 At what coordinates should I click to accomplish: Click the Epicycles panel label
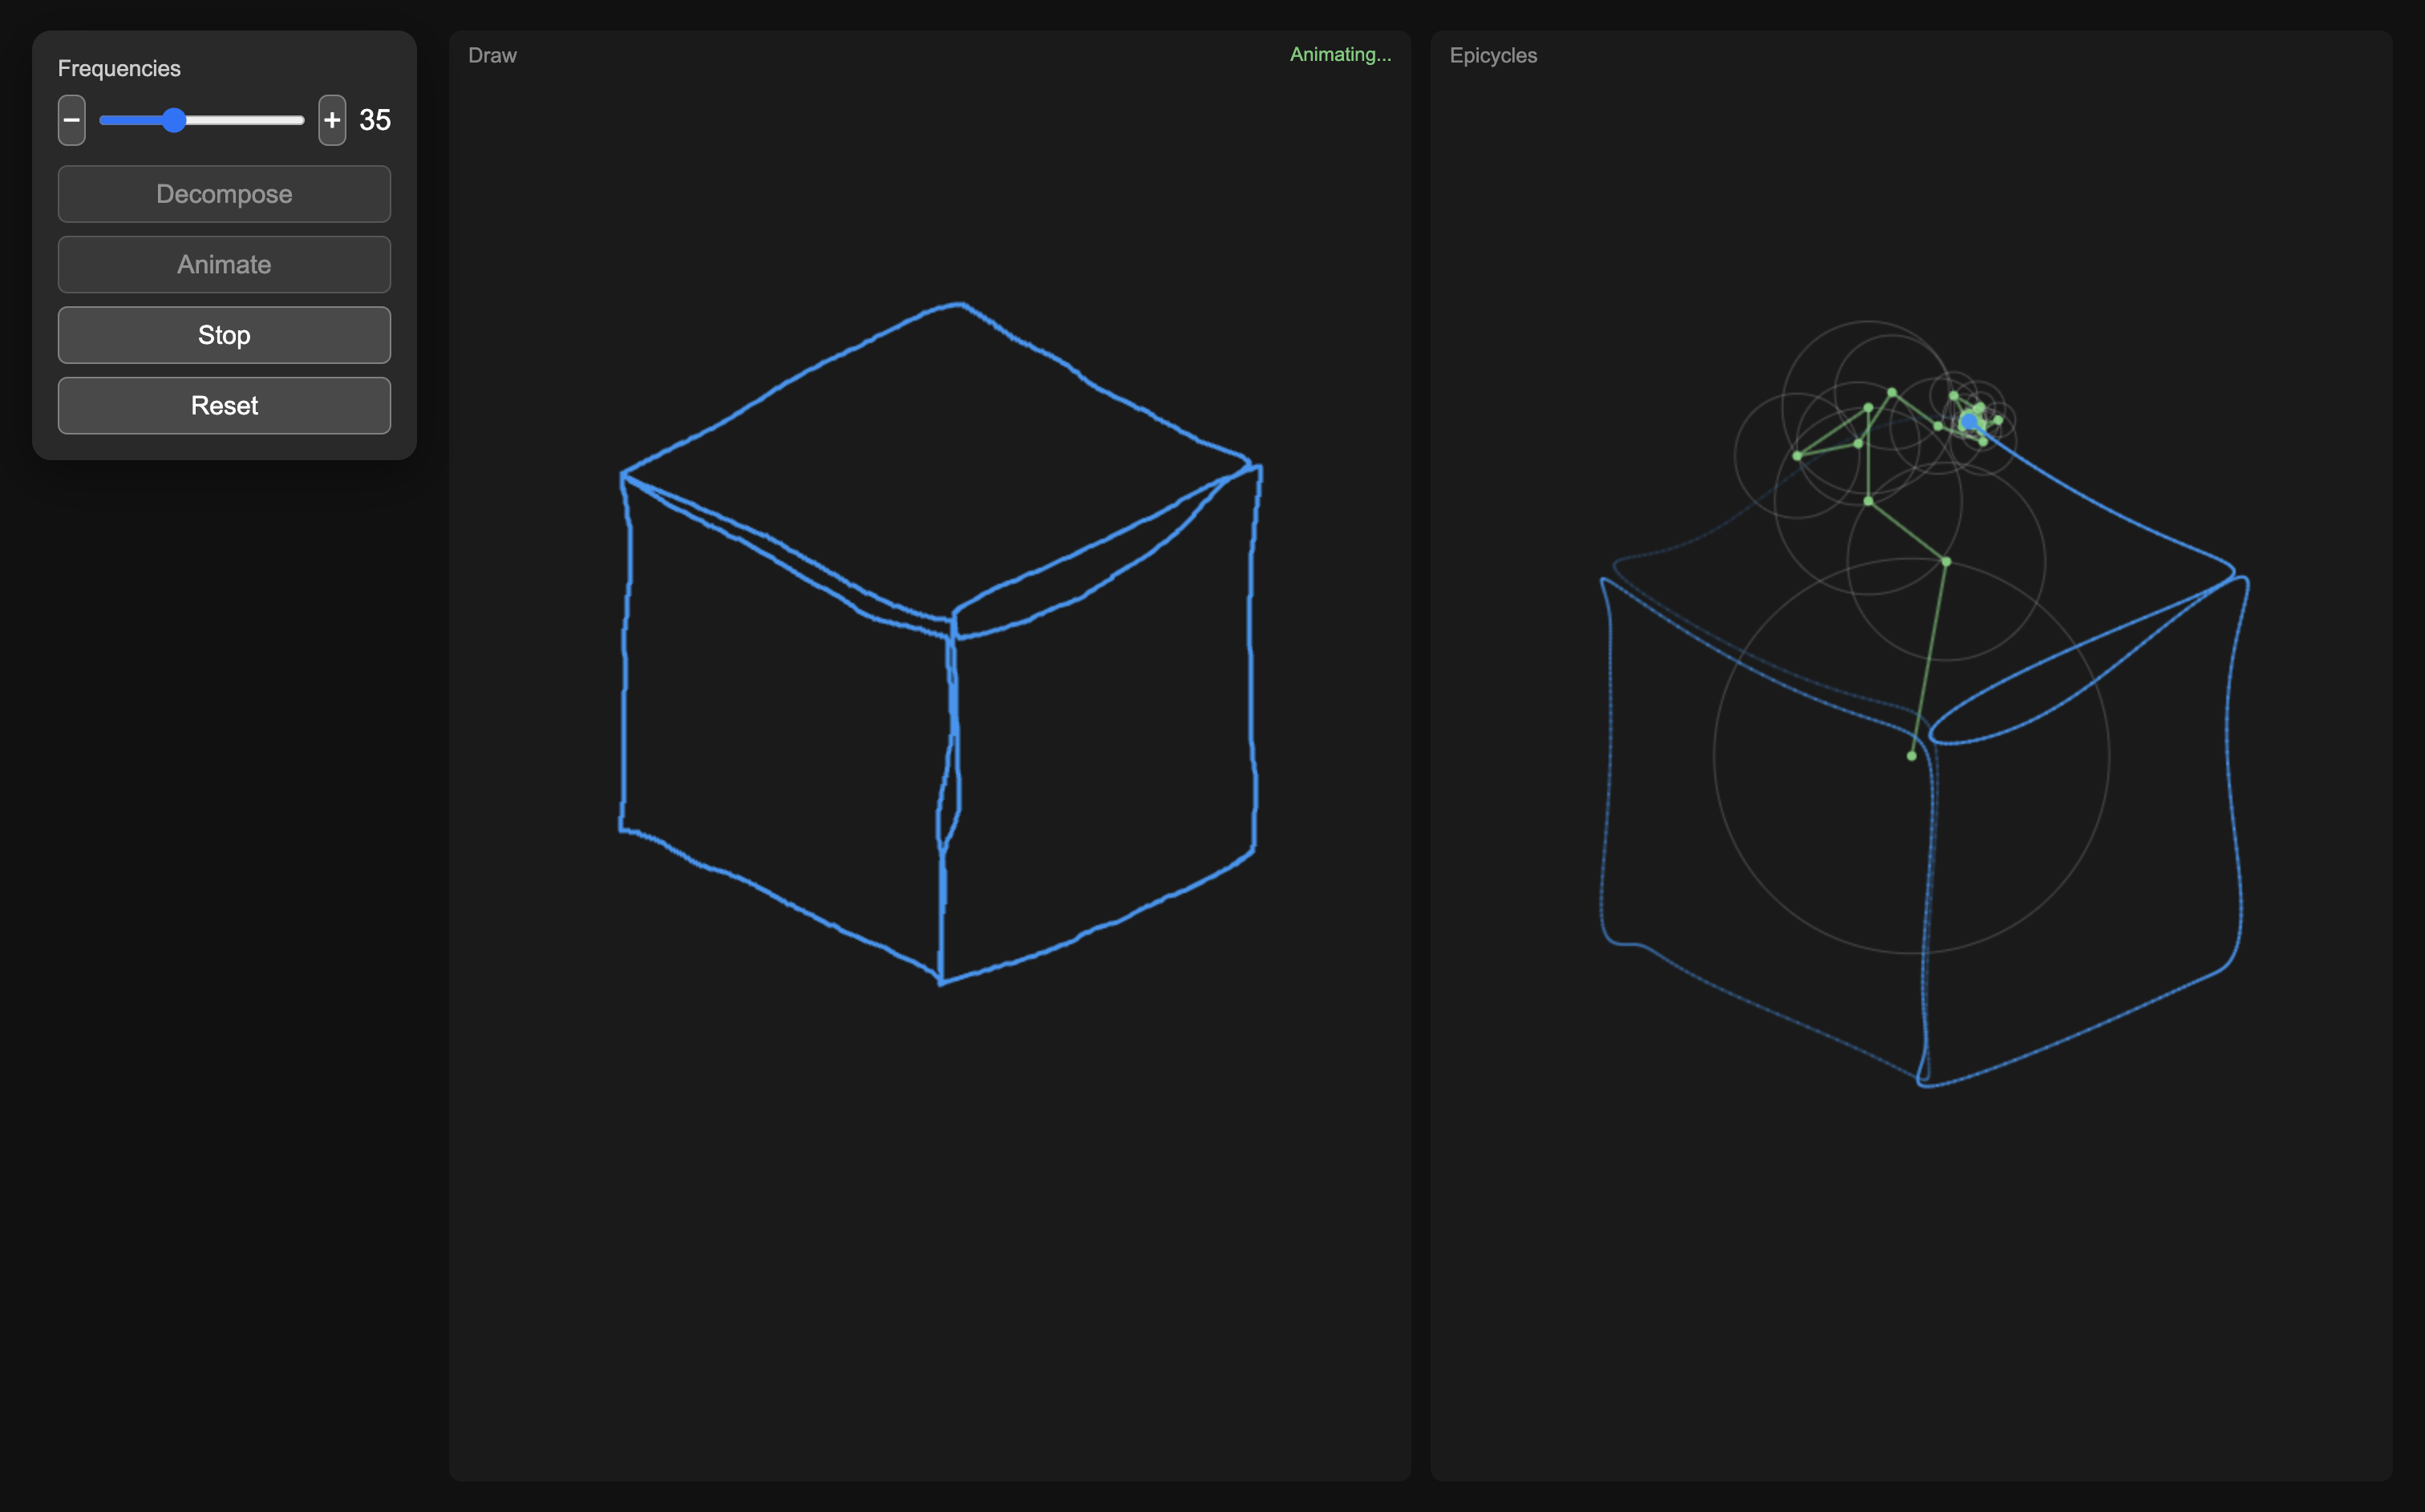(x=1493, y=56)
